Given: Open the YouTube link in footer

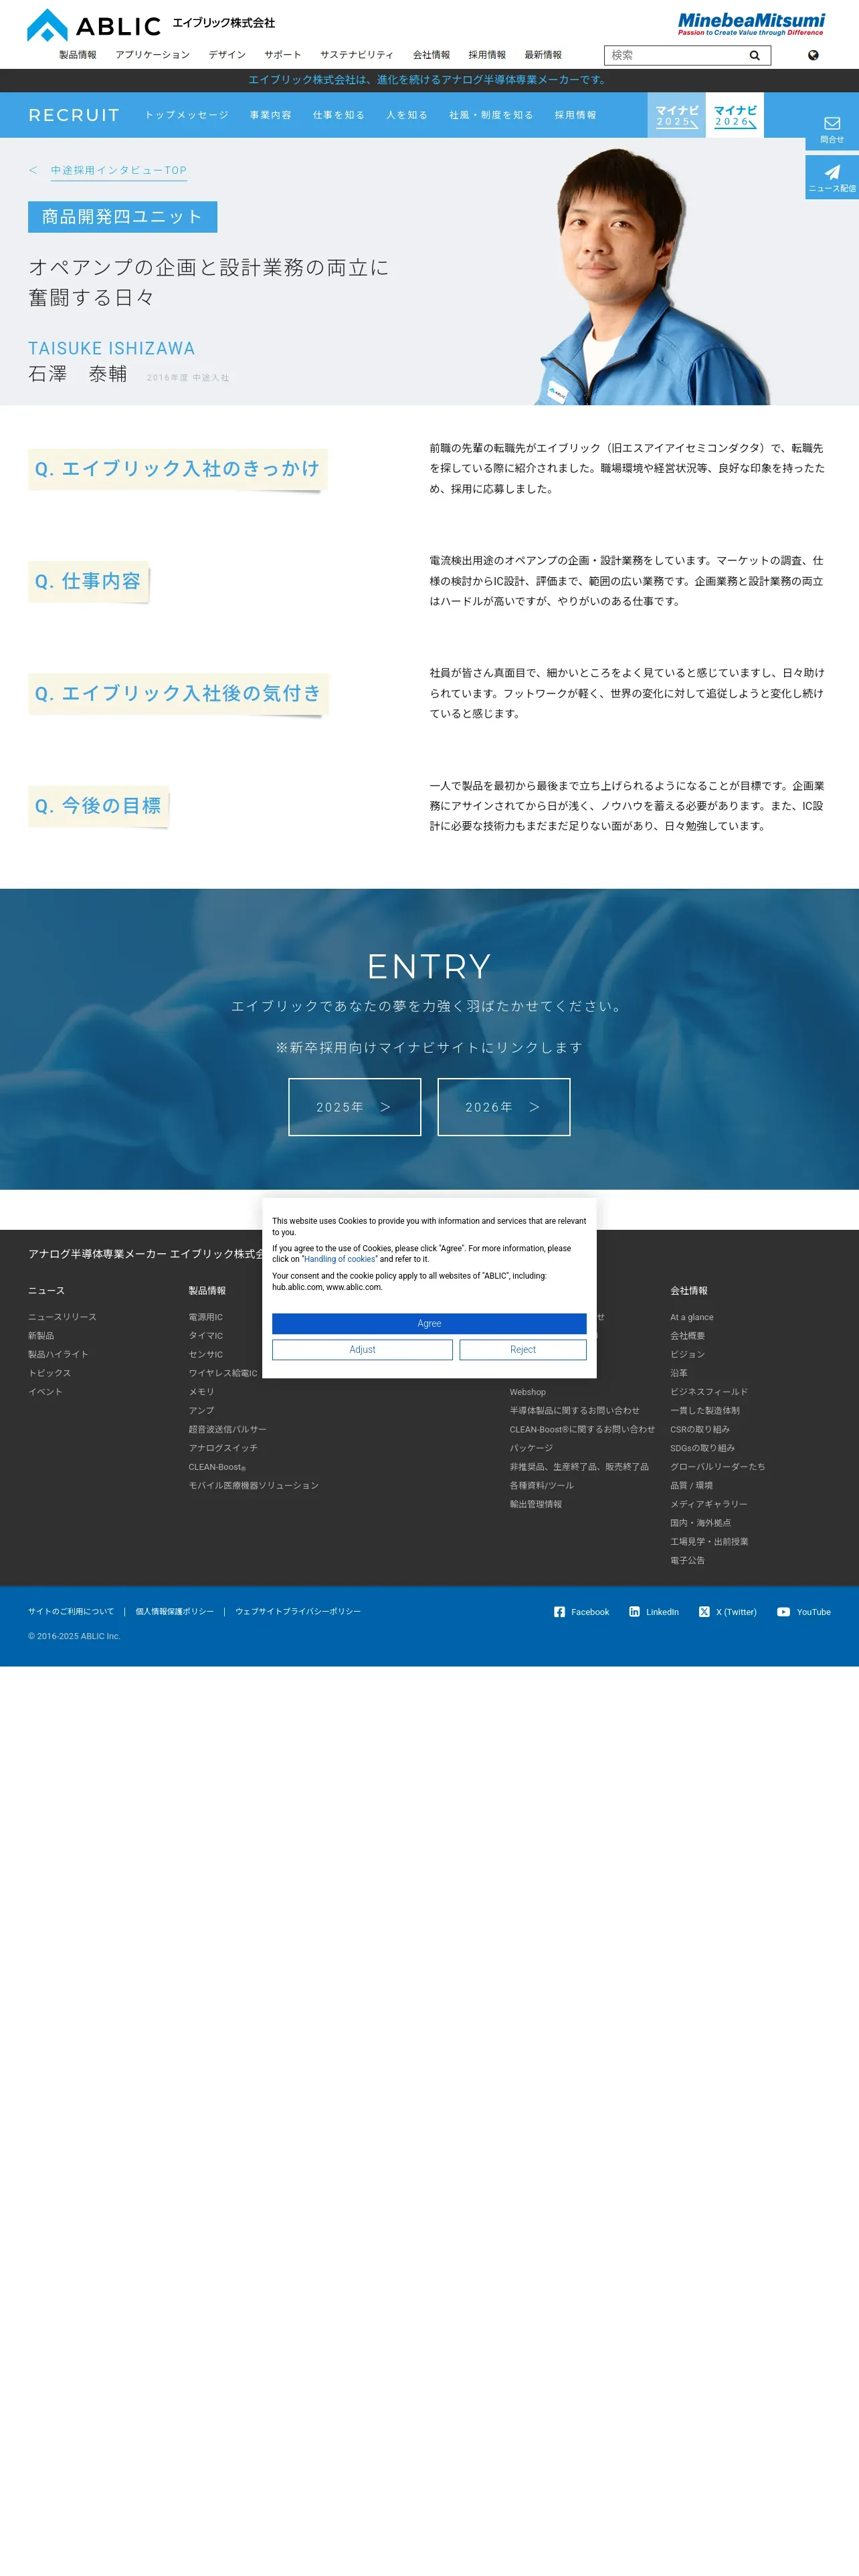Looking at the screenshot, I should tap(804, 1611).
